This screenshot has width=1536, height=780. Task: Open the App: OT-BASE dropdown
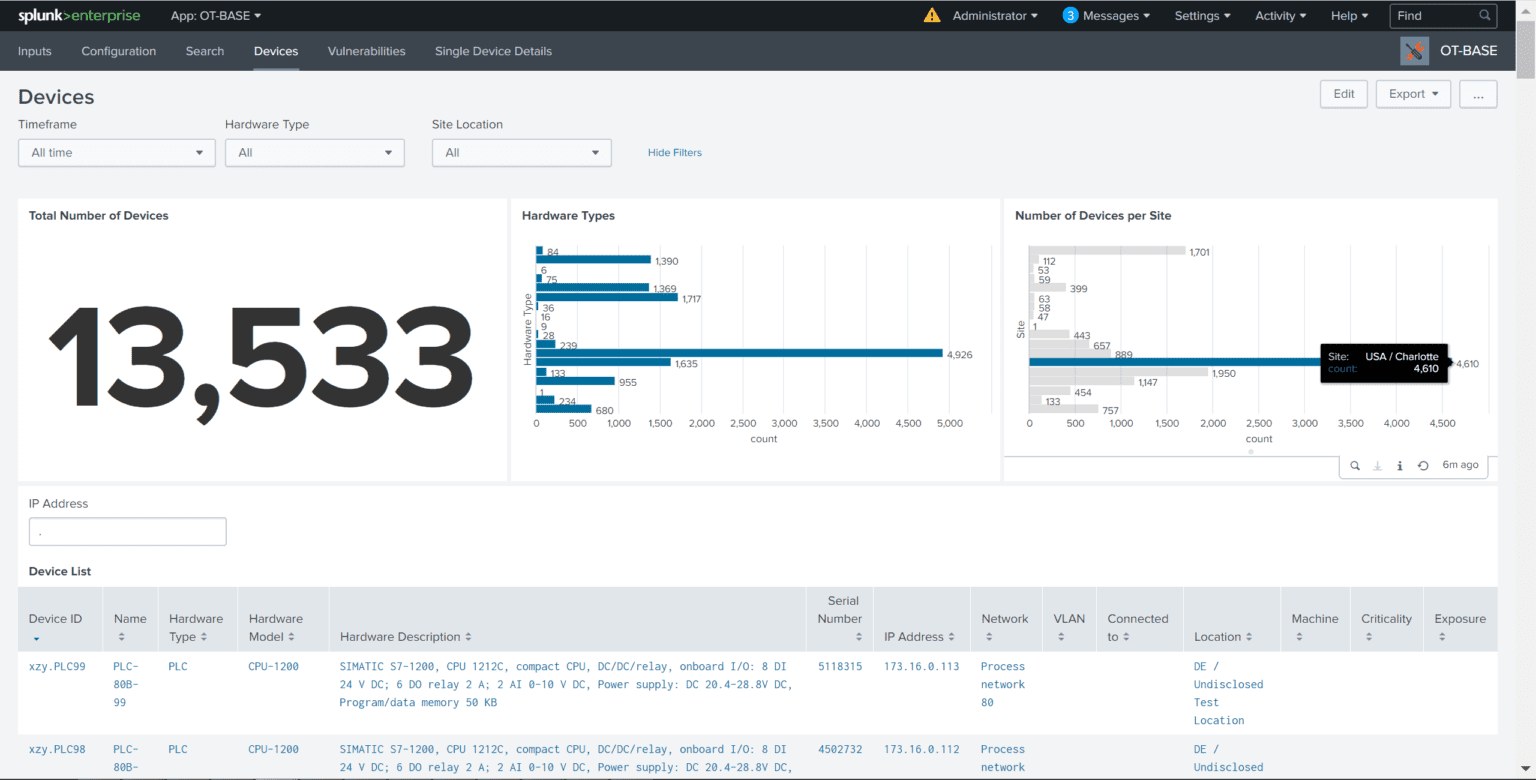click(x=216, y=16)
